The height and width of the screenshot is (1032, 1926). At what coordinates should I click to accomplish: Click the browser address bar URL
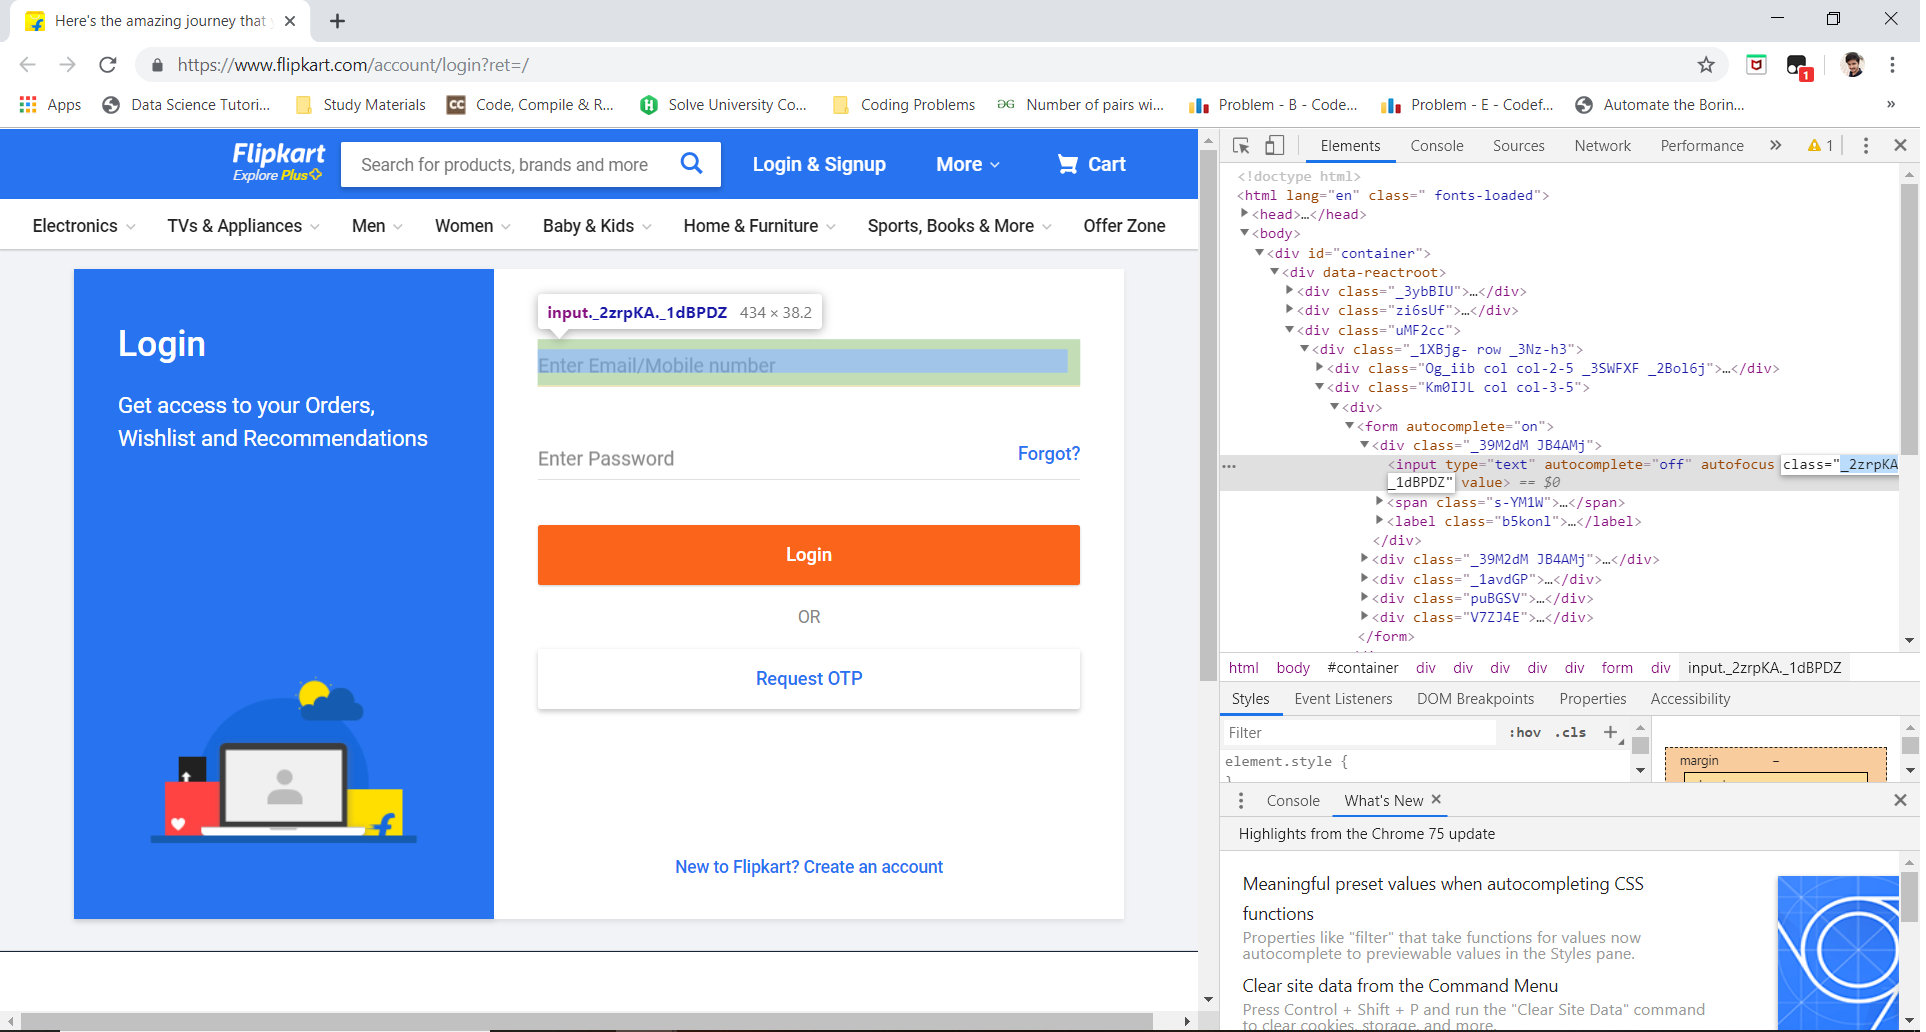click(353, 65)
